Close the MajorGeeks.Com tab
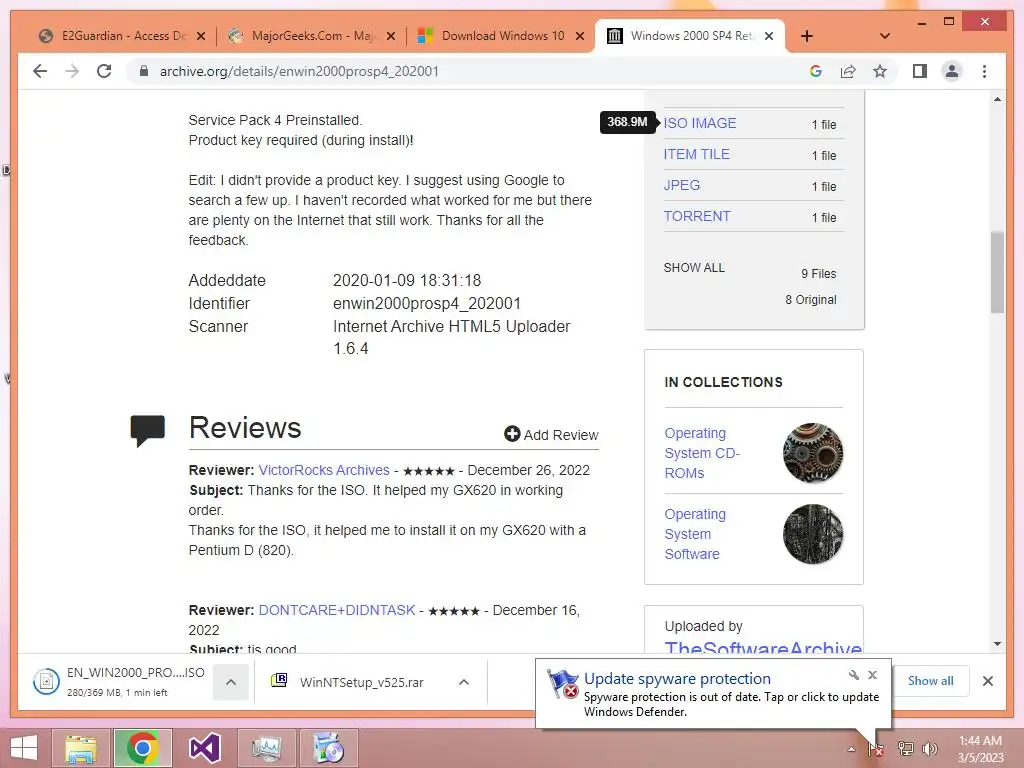Screen dimensions: 1024x768 [391, 36]
